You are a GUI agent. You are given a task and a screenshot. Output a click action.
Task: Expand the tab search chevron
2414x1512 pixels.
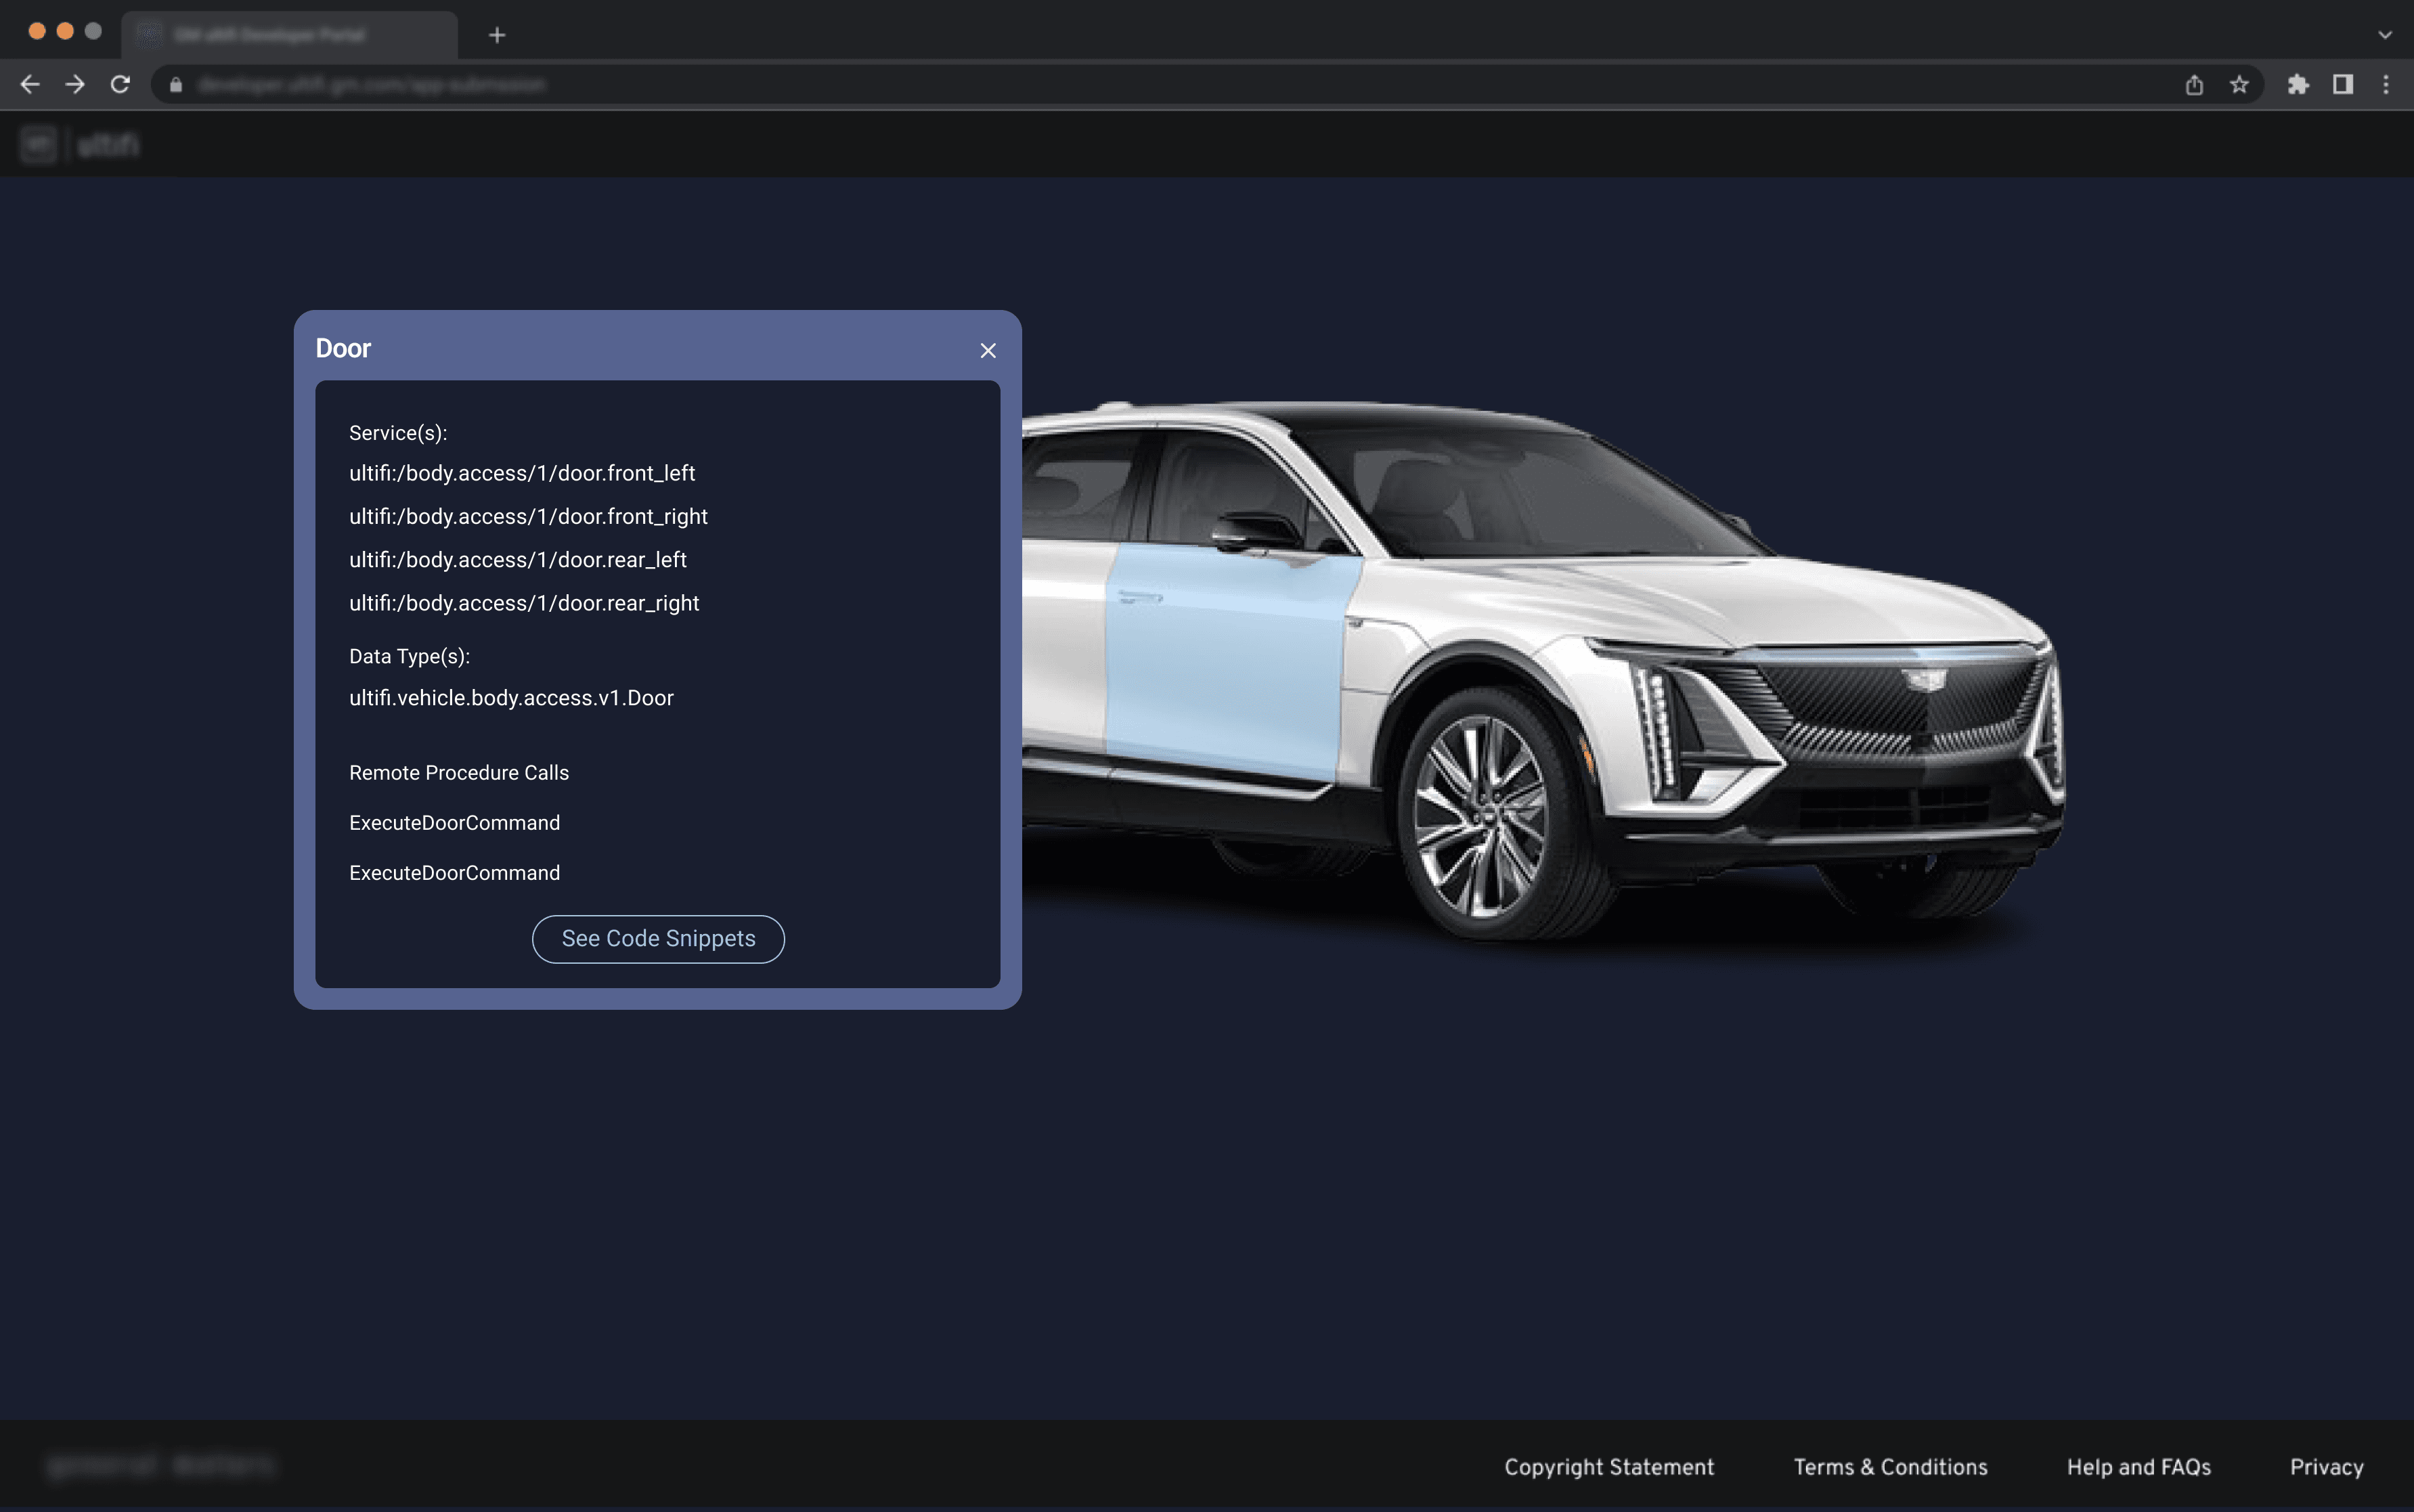(x=2385, y=35)
